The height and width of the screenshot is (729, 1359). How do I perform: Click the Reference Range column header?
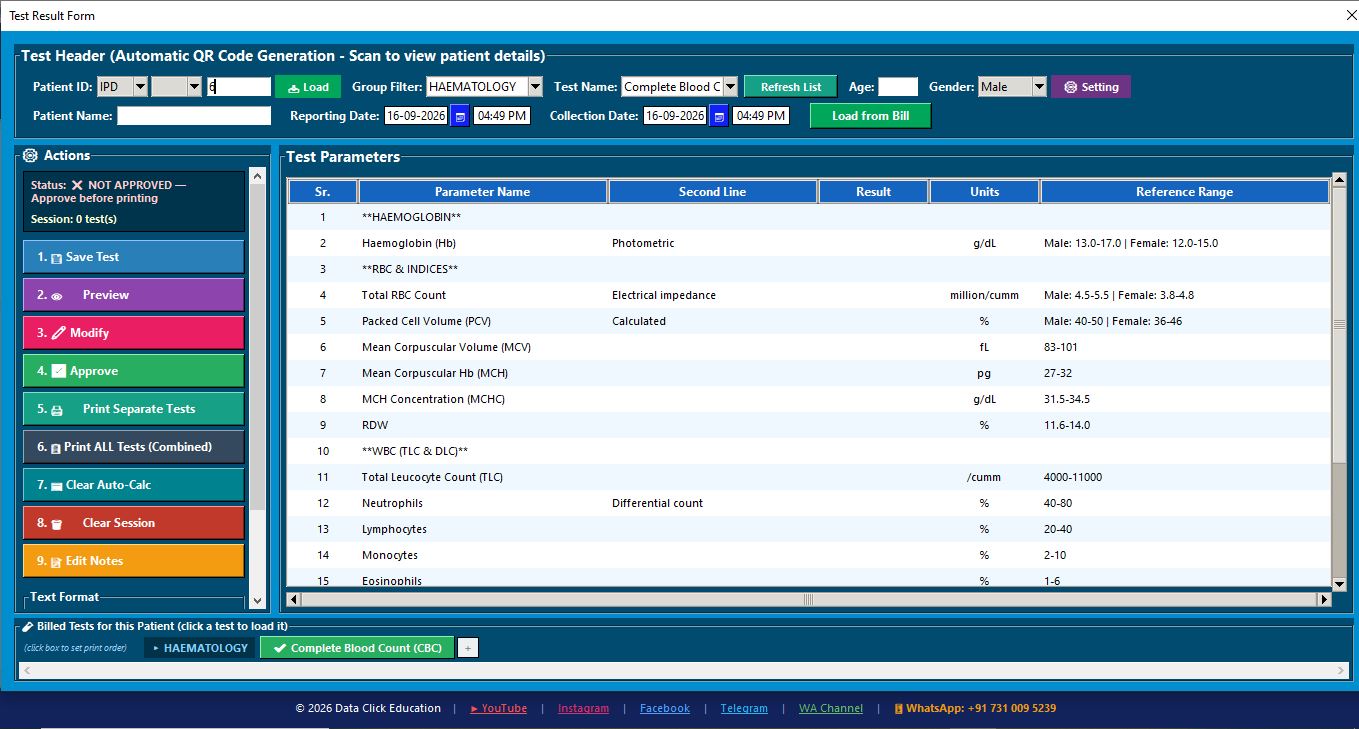pyautogui.click(x=1185, y=192)
